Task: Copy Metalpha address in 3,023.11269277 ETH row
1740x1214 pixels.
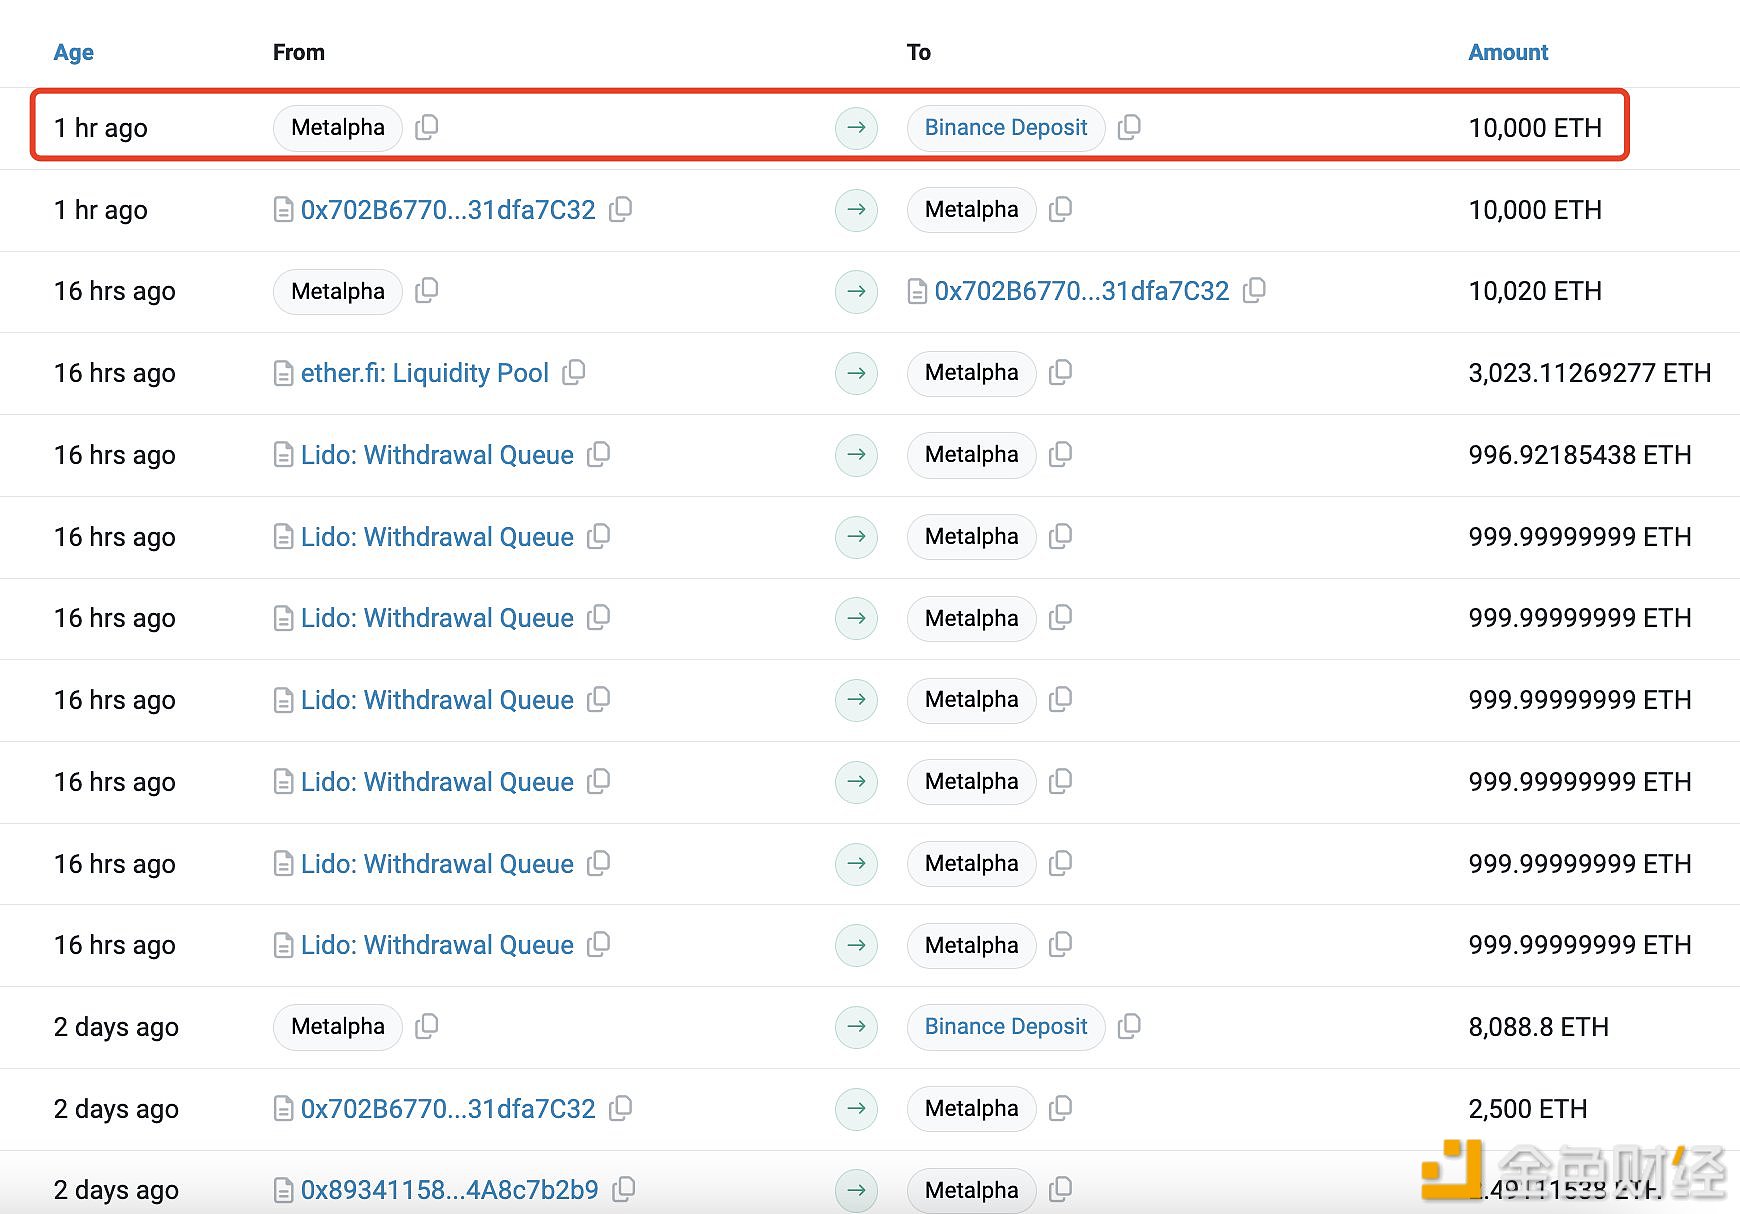Action: [1060, 372]
